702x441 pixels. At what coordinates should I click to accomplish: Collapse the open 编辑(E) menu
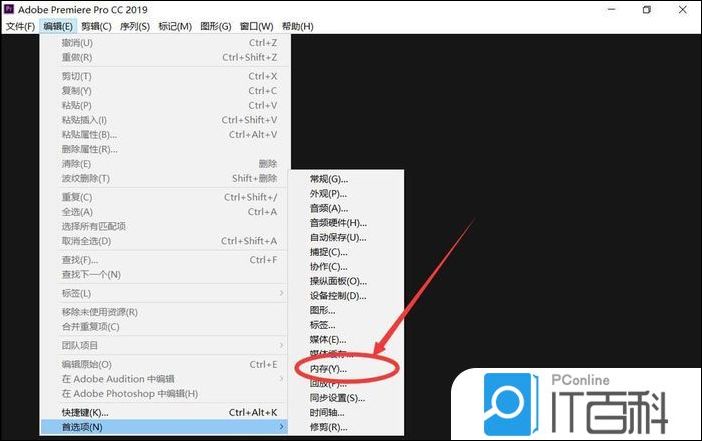58,26
